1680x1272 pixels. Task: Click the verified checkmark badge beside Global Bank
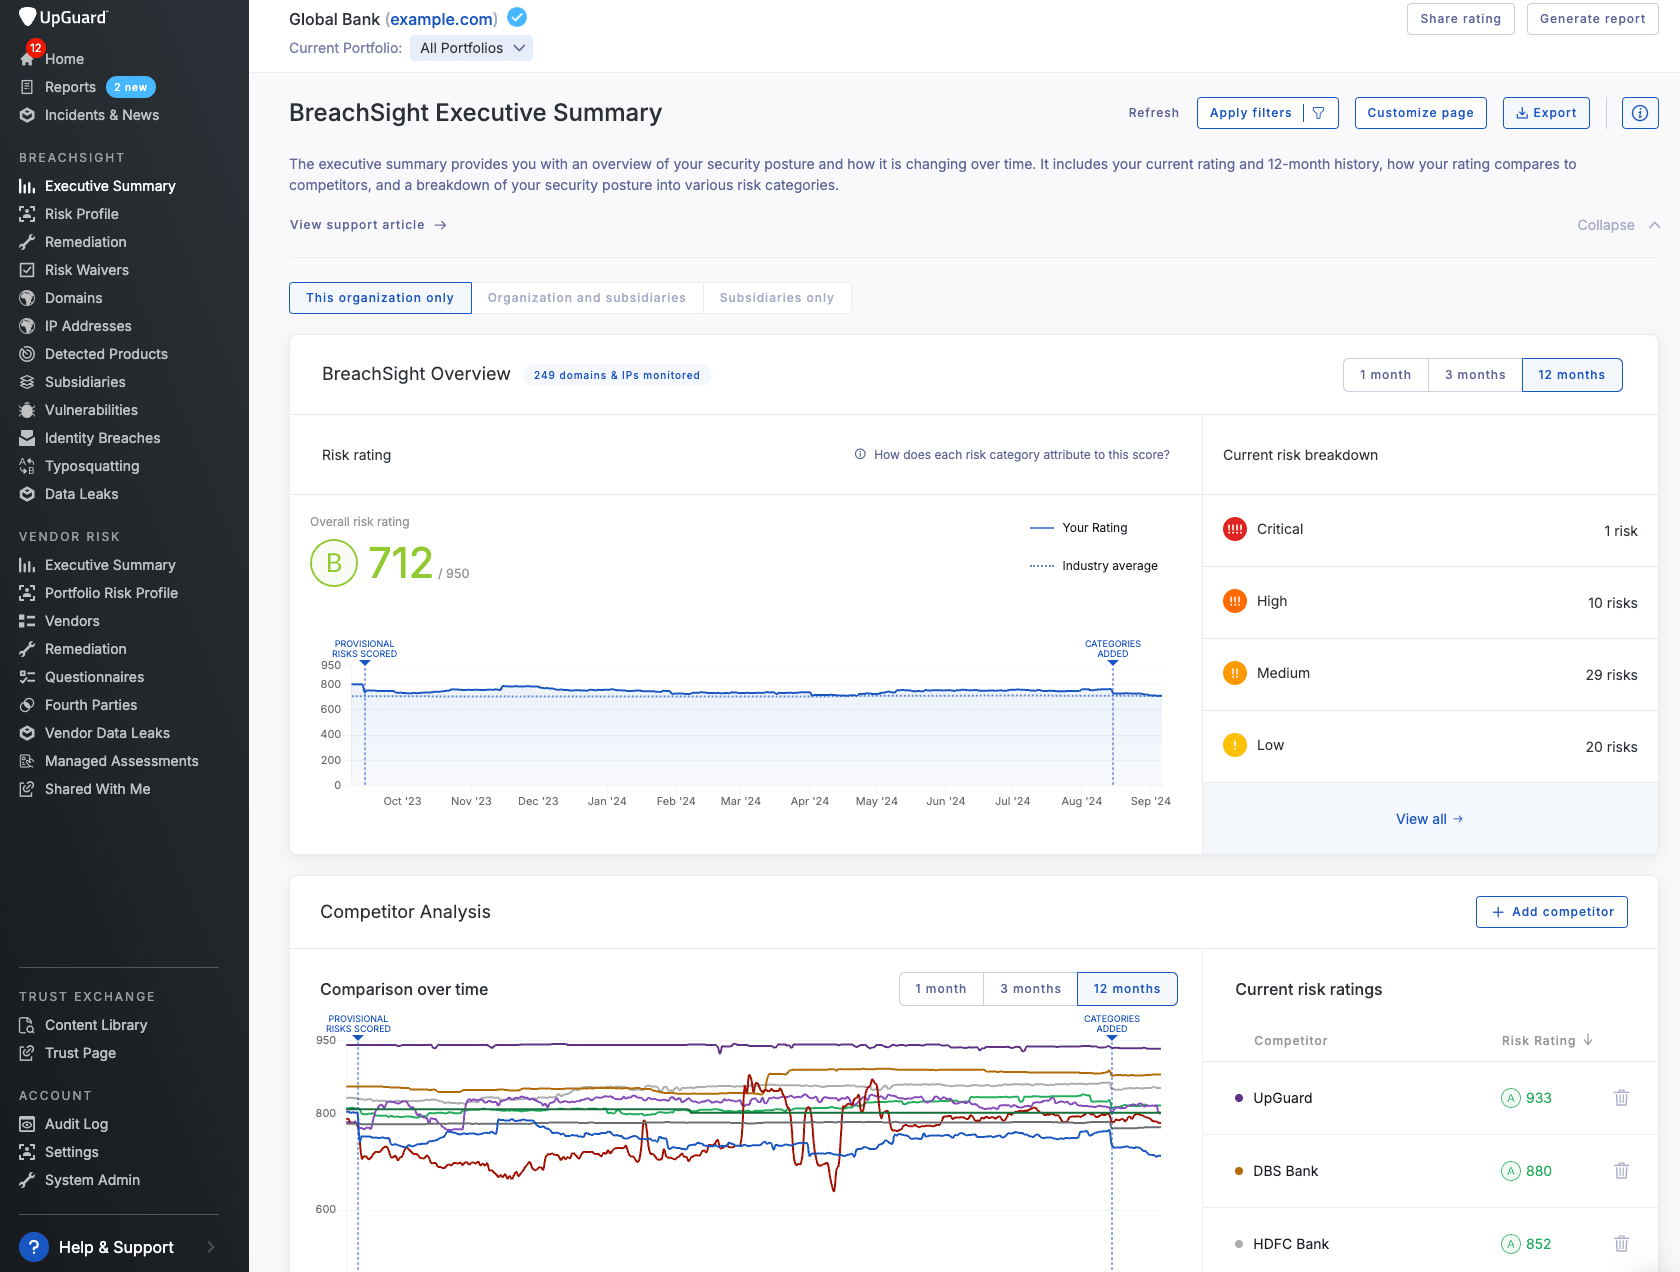tap(517, 18)
